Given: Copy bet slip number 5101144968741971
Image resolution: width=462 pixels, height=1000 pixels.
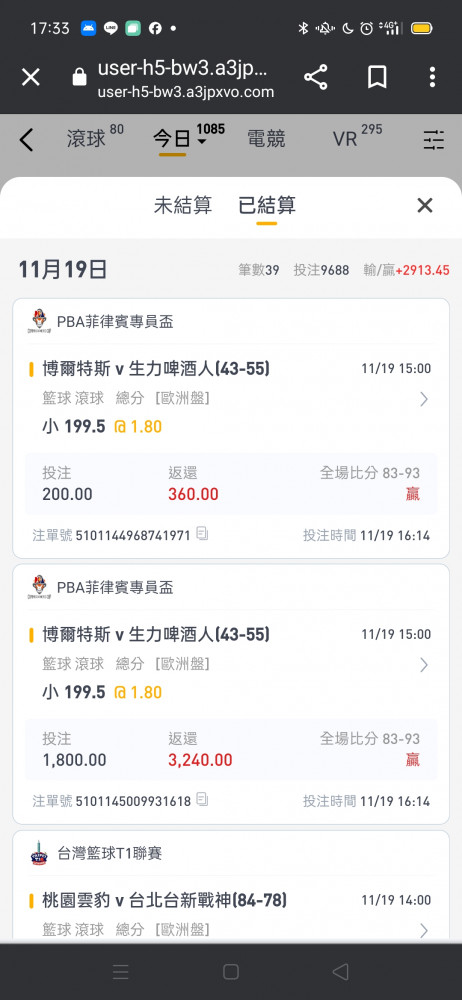Looking at the screenshot, I should (x=202, y=533).
